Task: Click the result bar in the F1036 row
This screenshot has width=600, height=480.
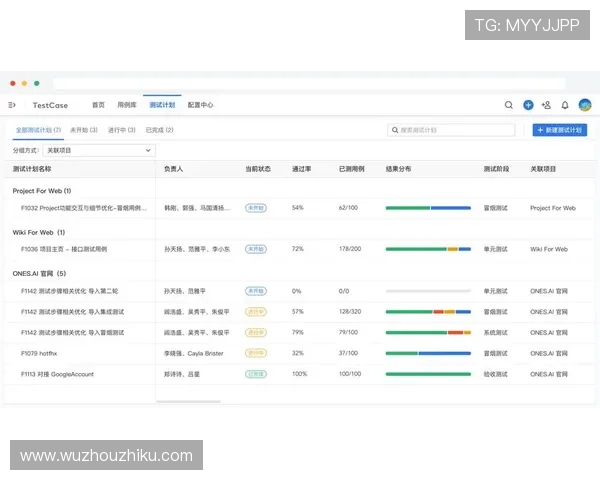Action: [x=428, y=249]
